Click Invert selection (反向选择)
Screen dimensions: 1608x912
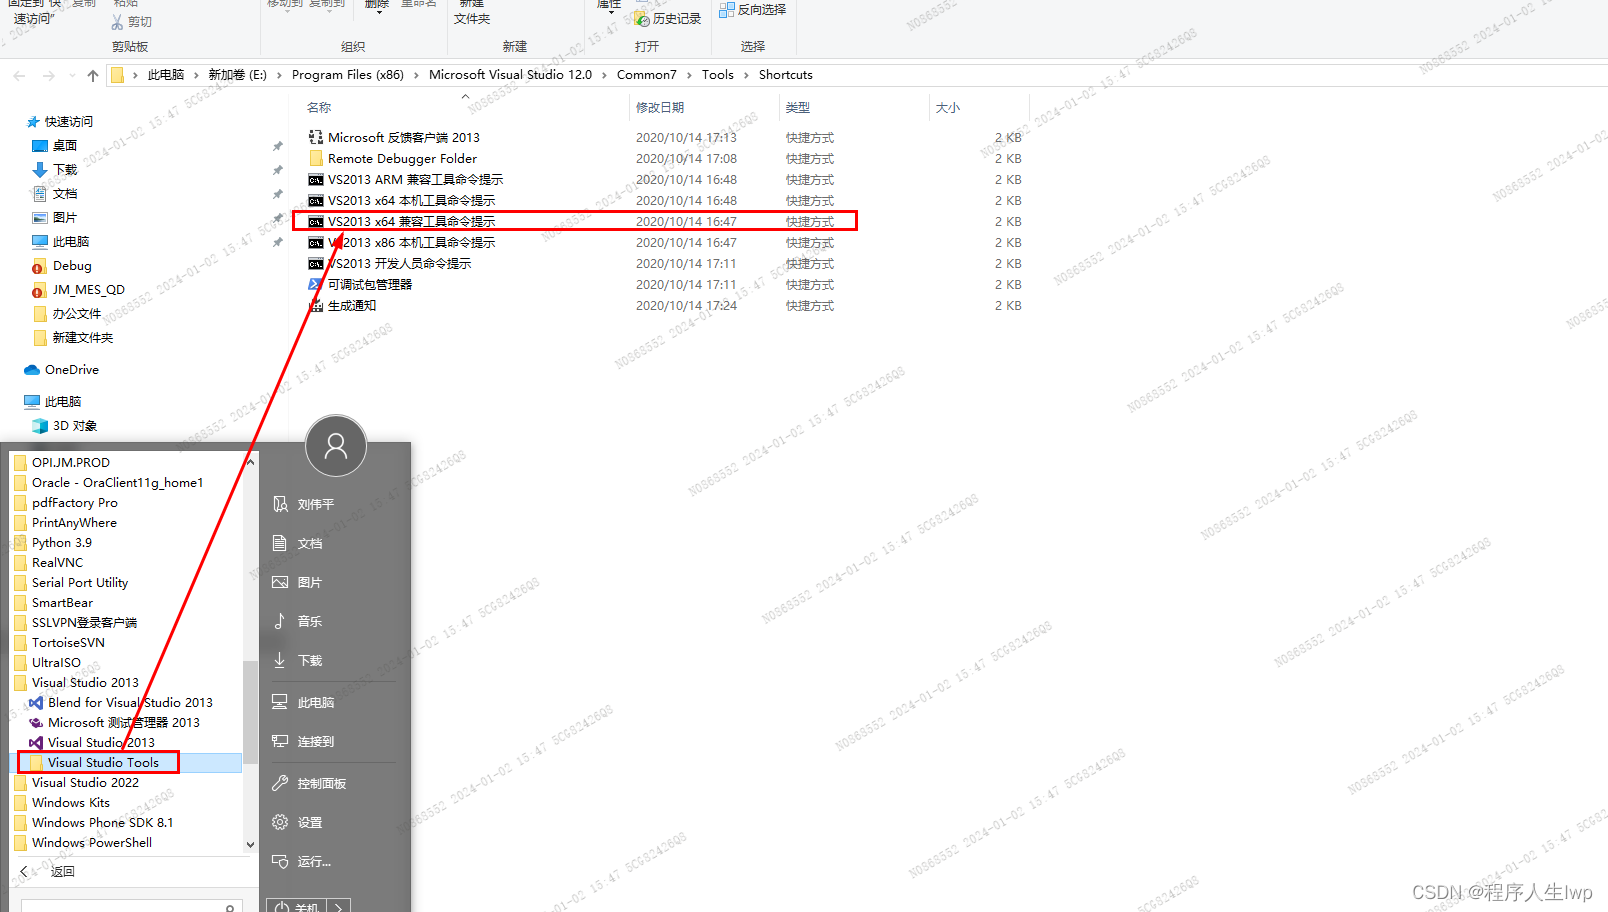tap(753, 9)
